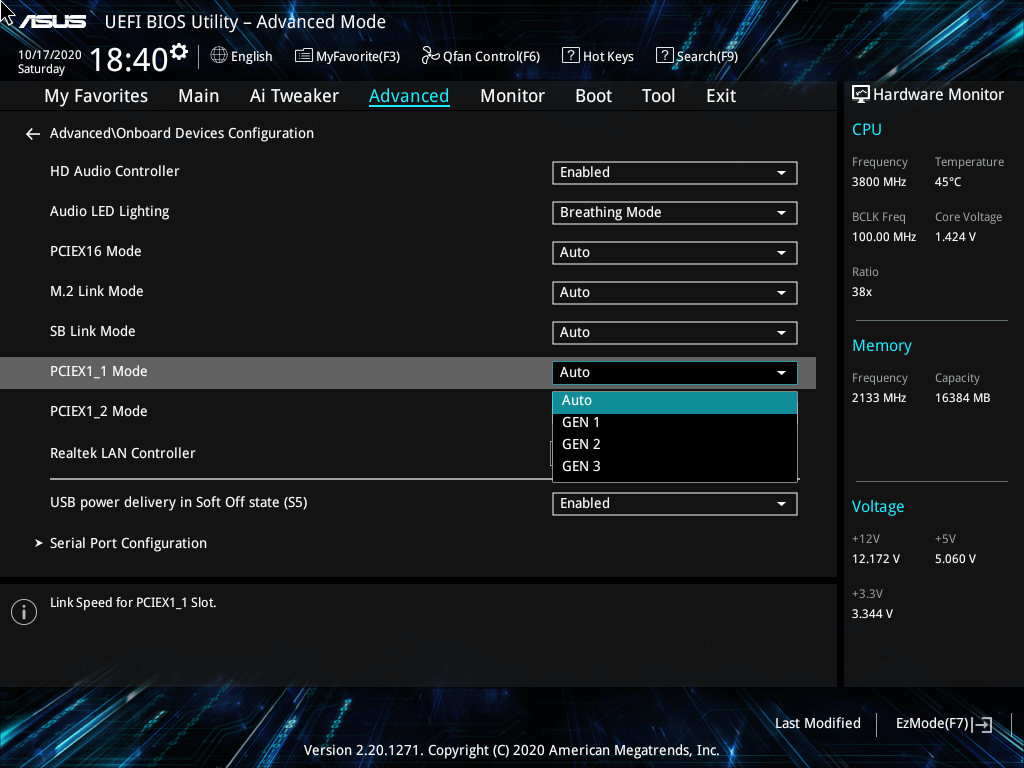Click the memory capacity 16384 MB
The width and height of the screenshot is (1024, 768).
point(963,398)
